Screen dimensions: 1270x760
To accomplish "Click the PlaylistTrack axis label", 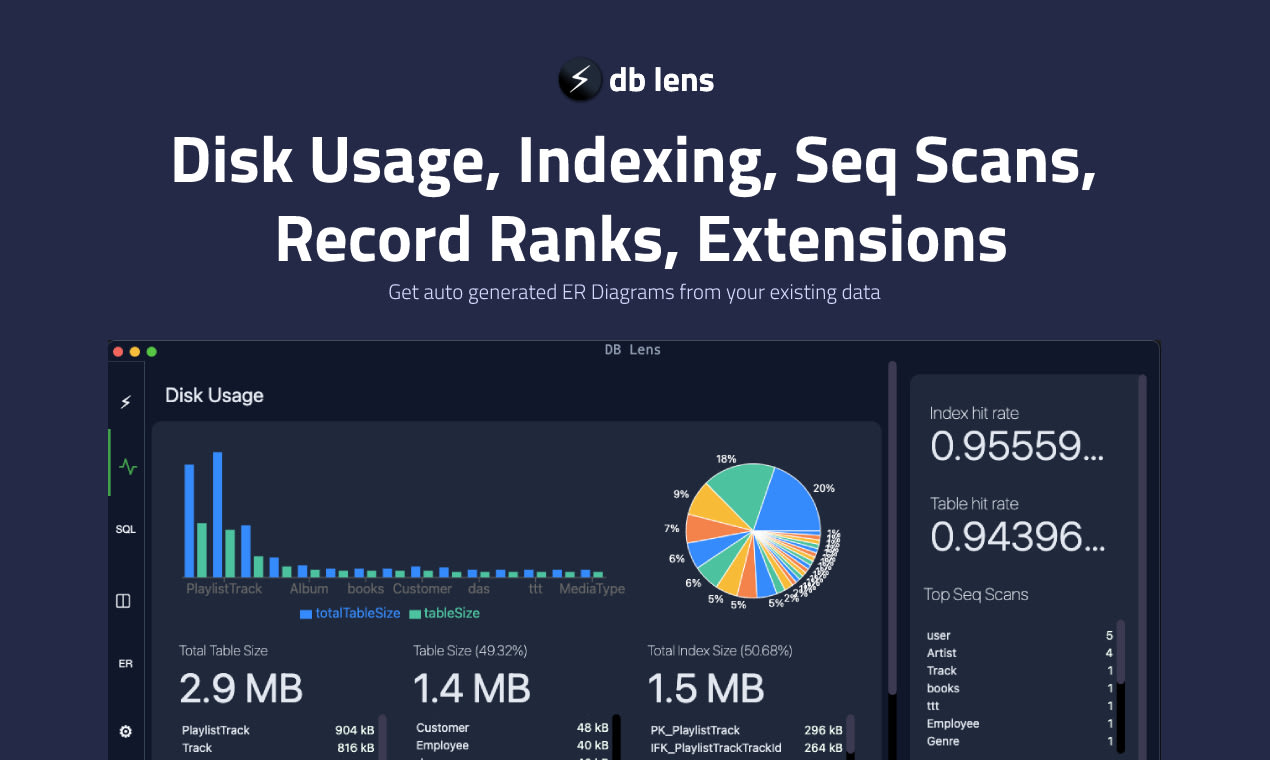I will point(224,589).
